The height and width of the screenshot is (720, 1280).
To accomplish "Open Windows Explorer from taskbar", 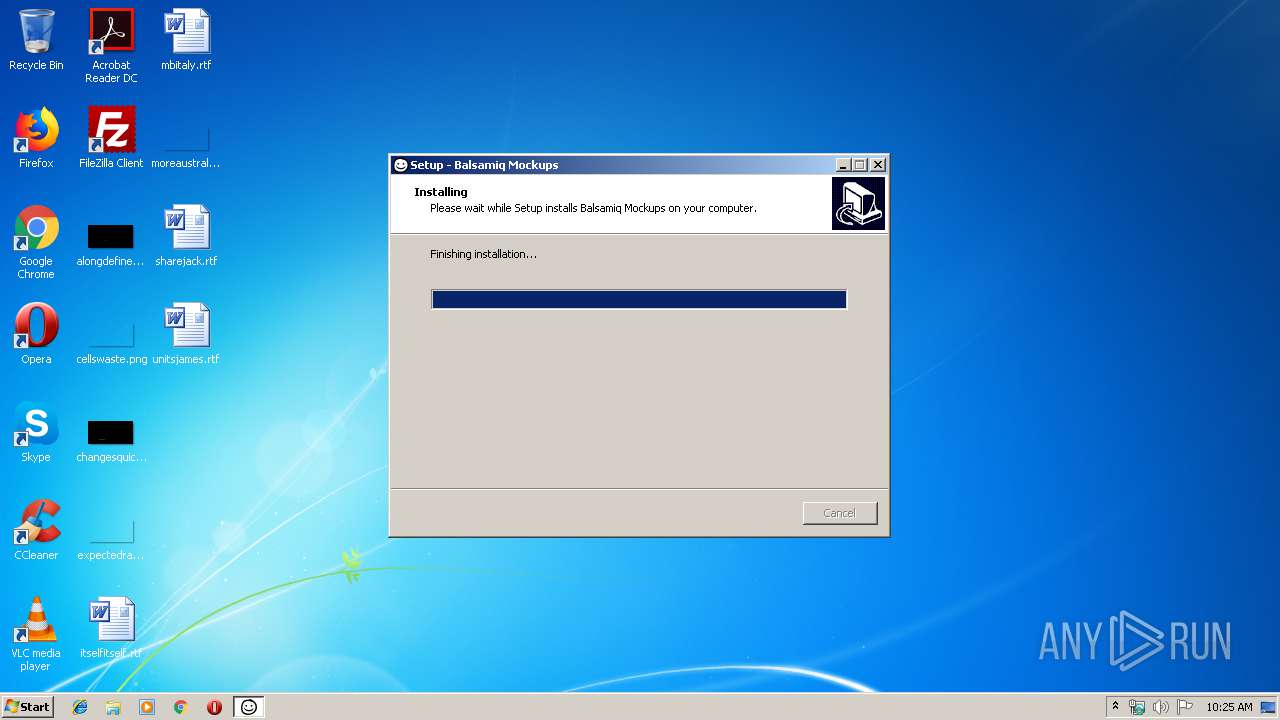I will [113, 707].
